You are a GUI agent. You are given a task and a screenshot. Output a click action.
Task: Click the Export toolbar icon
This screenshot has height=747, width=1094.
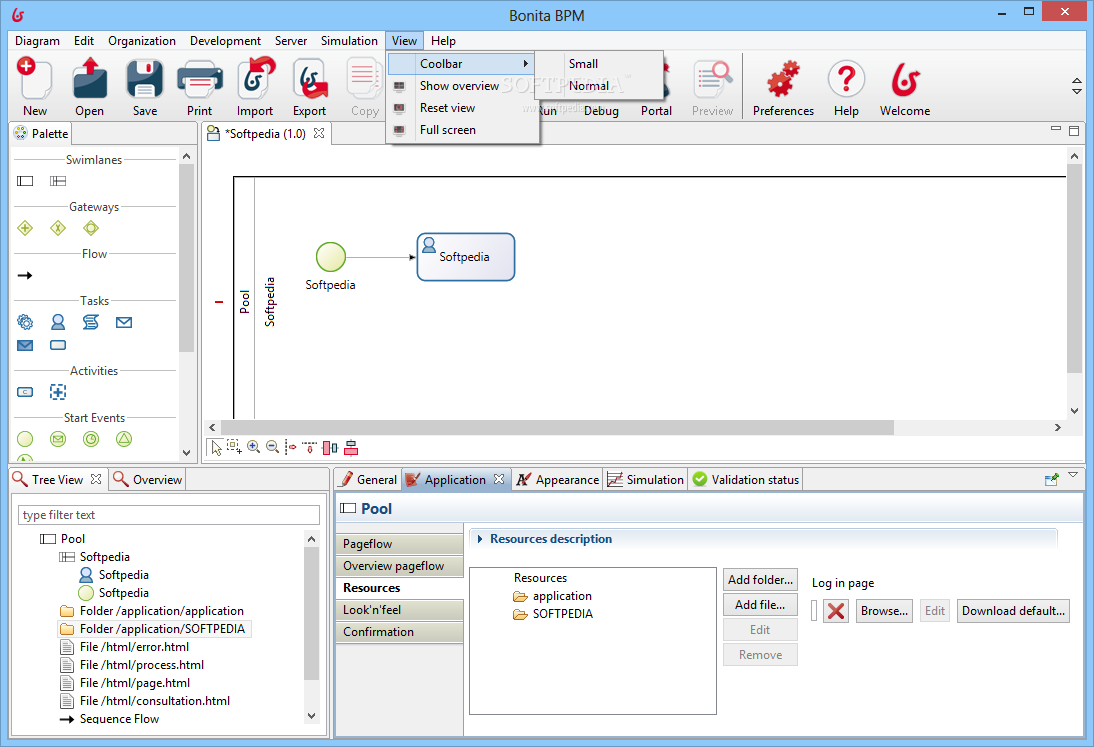coord(310,79)
